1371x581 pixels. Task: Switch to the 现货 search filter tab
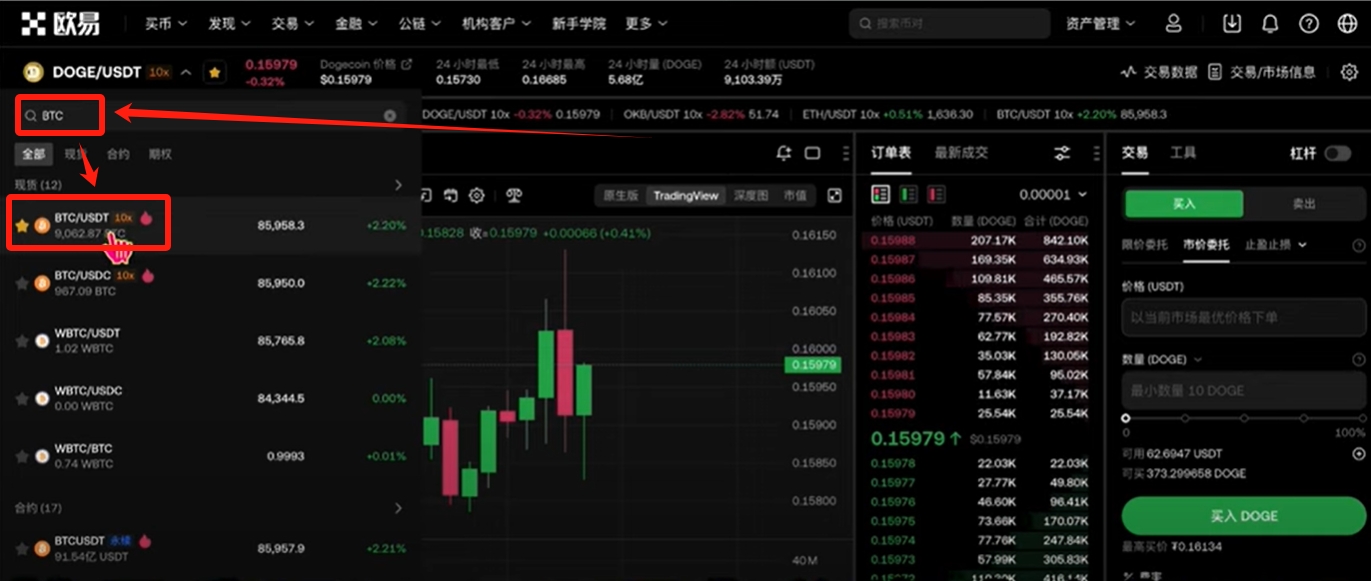tap(76, 154)
